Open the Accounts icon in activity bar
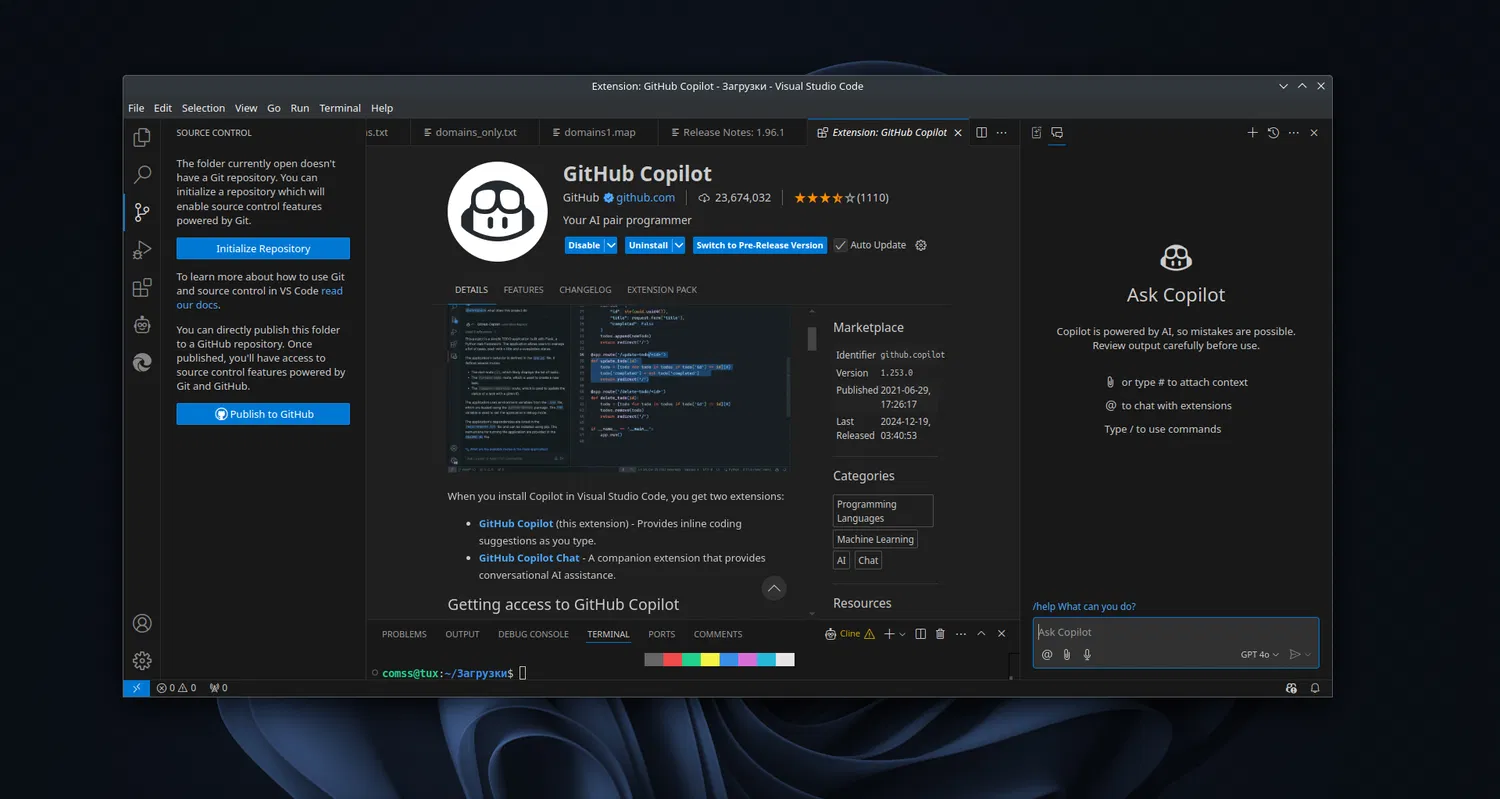 click(142, 623)
